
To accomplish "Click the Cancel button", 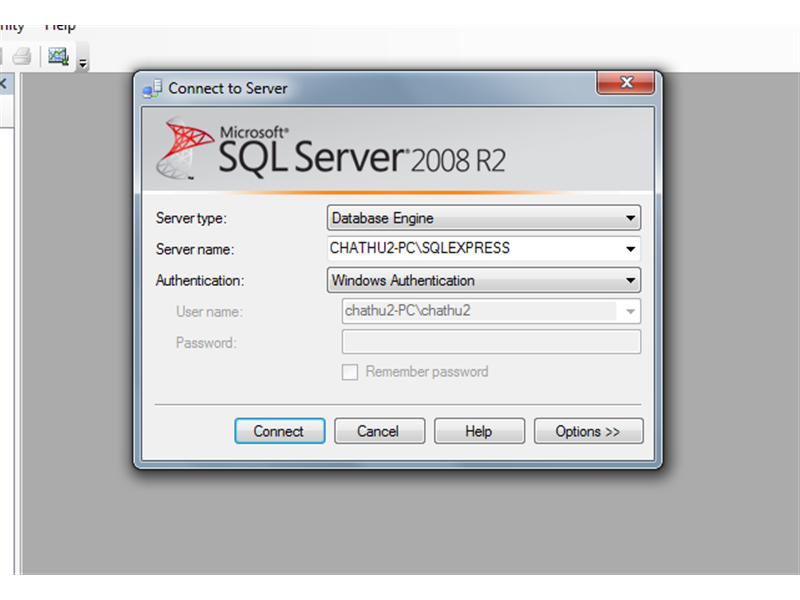I will pos(379,431).
